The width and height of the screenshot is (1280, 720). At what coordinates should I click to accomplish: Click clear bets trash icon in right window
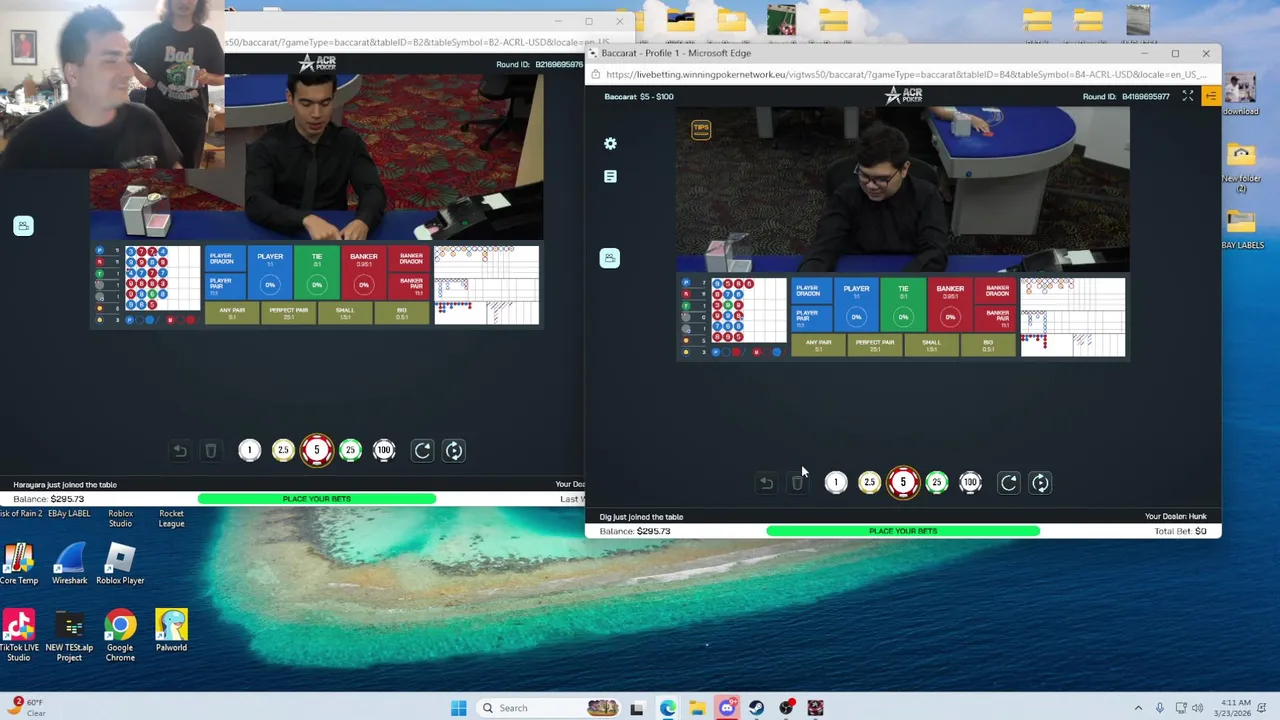797,483
